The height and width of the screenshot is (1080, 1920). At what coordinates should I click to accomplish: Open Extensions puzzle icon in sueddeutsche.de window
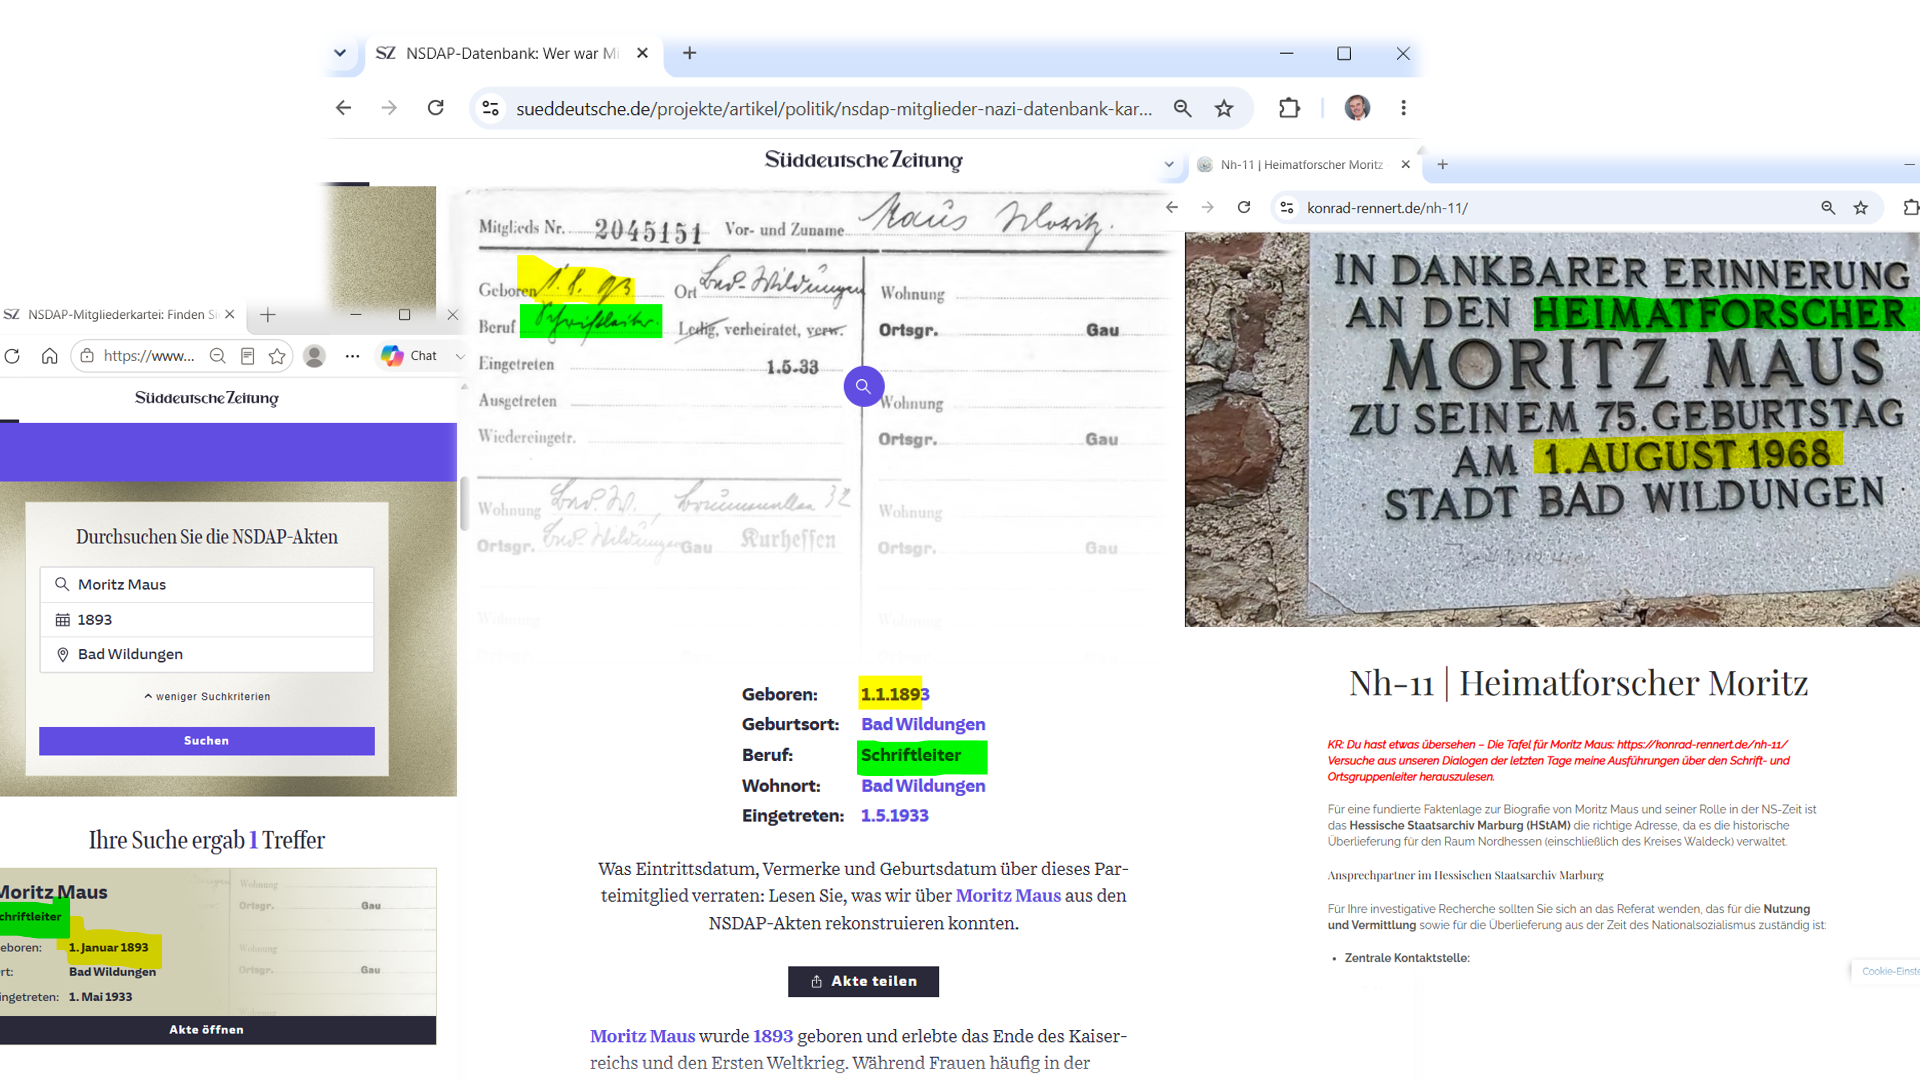1290,108
